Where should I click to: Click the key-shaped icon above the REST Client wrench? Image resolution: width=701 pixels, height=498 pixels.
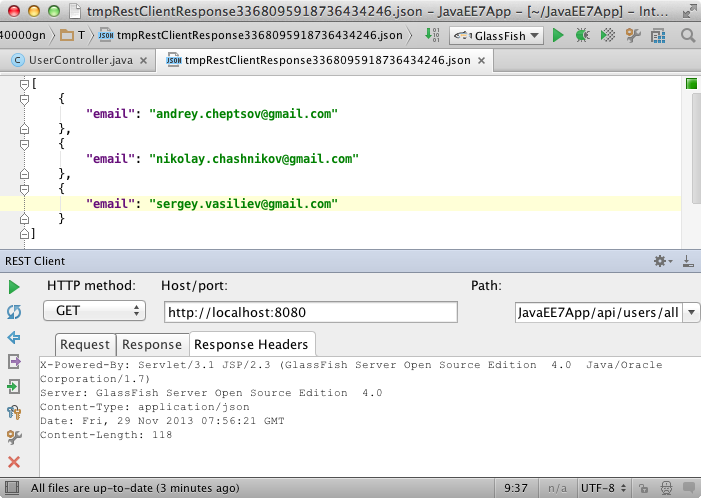(14, 412)
